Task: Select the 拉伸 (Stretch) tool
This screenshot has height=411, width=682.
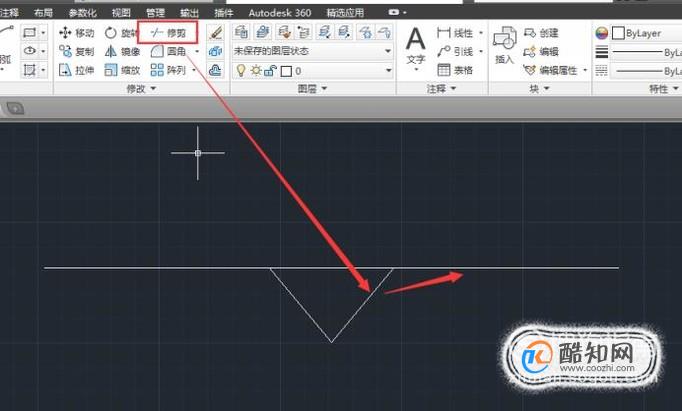Action: click(77, 70)
